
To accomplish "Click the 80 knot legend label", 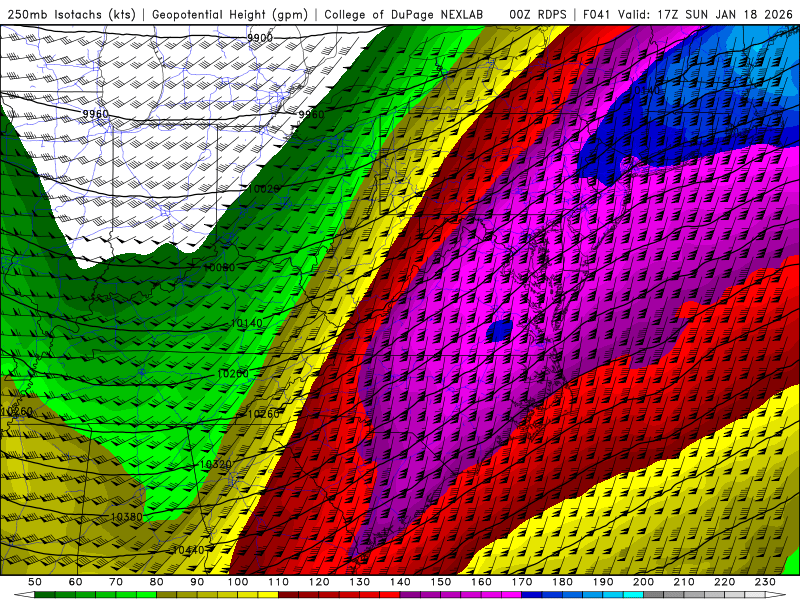I will [x=157, y=582].
